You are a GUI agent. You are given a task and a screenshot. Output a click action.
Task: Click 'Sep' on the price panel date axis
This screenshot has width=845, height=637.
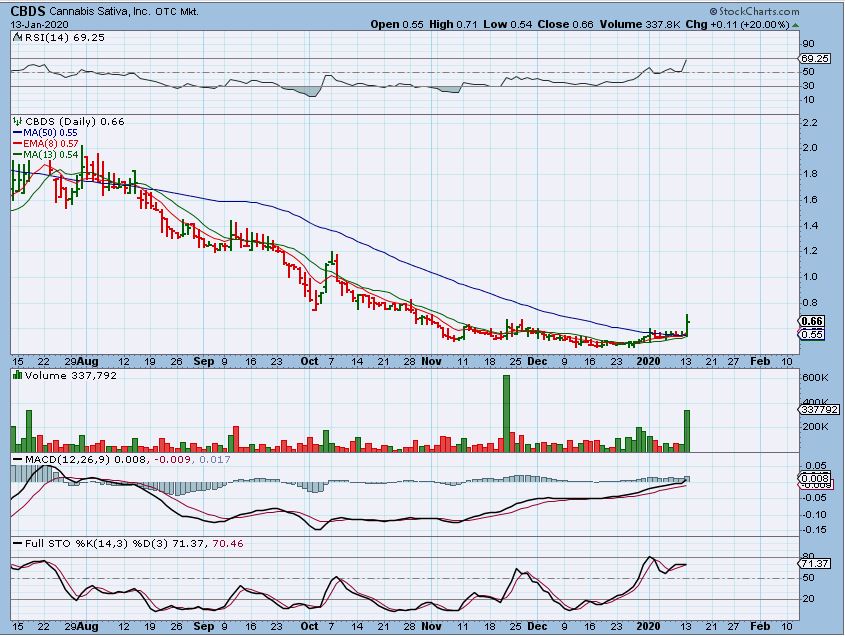203,361
